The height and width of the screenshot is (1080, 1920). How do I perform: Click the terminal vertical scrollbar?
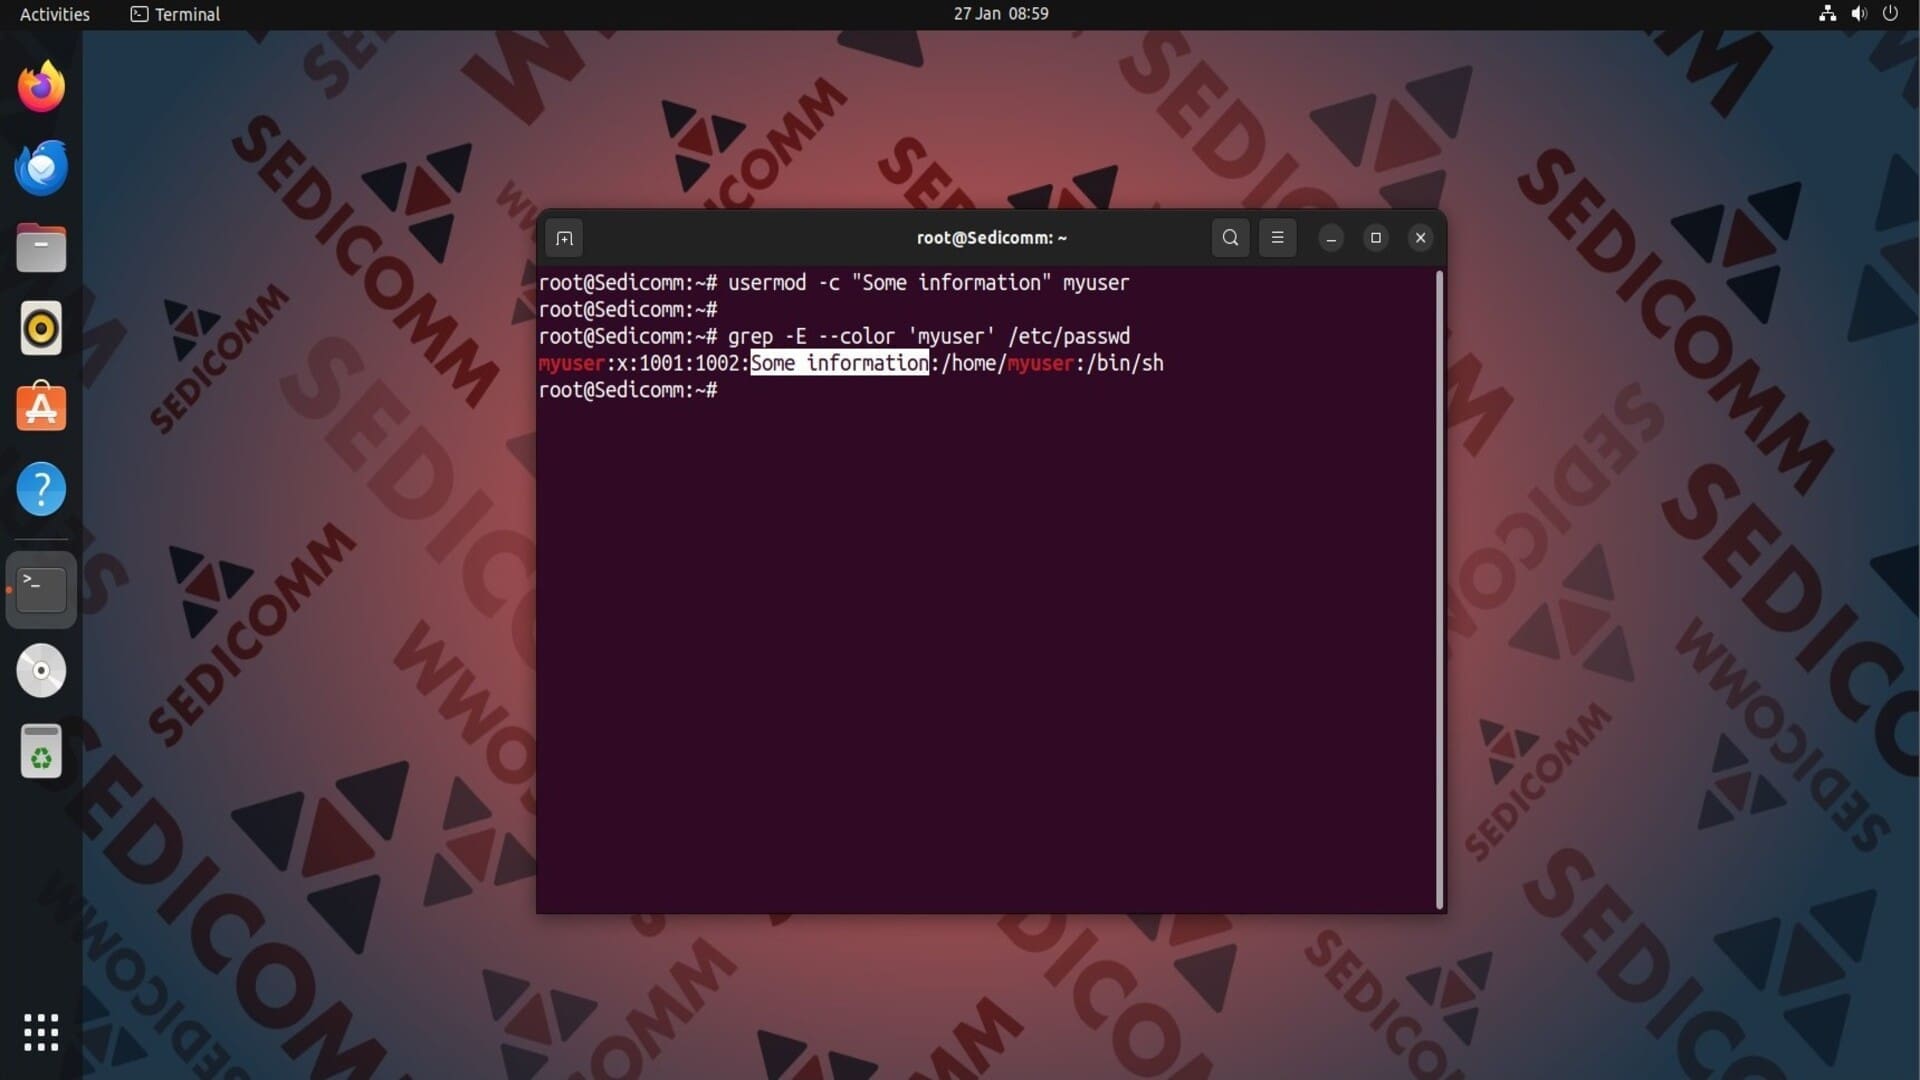coord(1439,590)
